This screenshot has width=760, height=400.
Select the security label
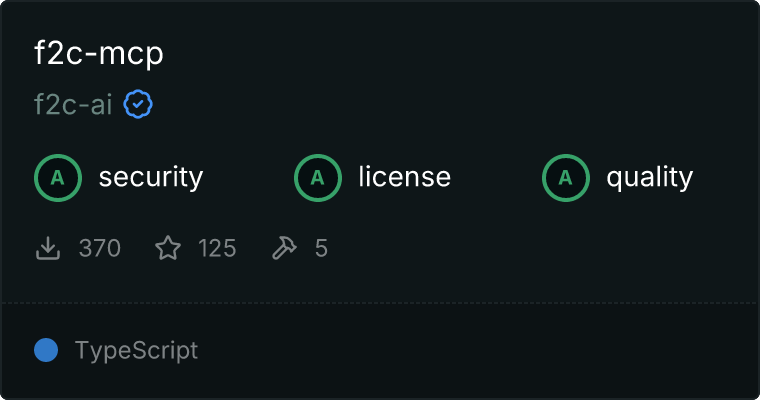point(151,177)
